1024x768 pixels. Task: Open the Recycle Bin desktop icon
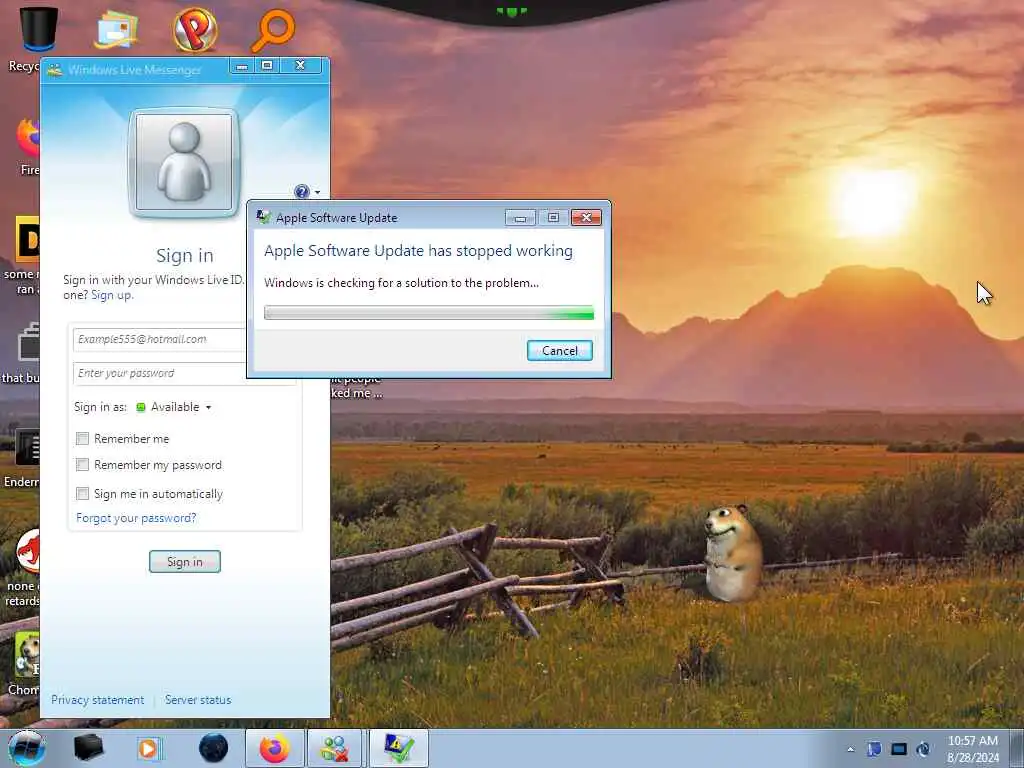point(38,29)
